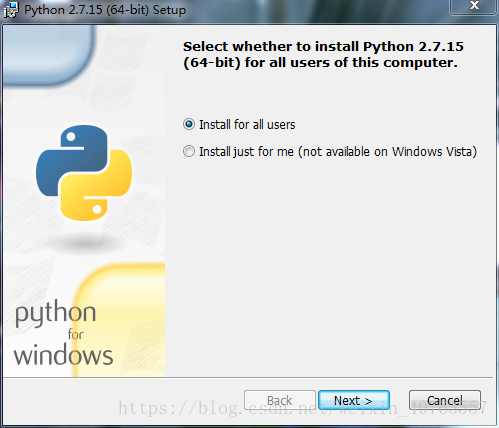Click the empty gray area below the radio options
The height and width of the screenshot is (428, 499).
[x=328, y=267]
